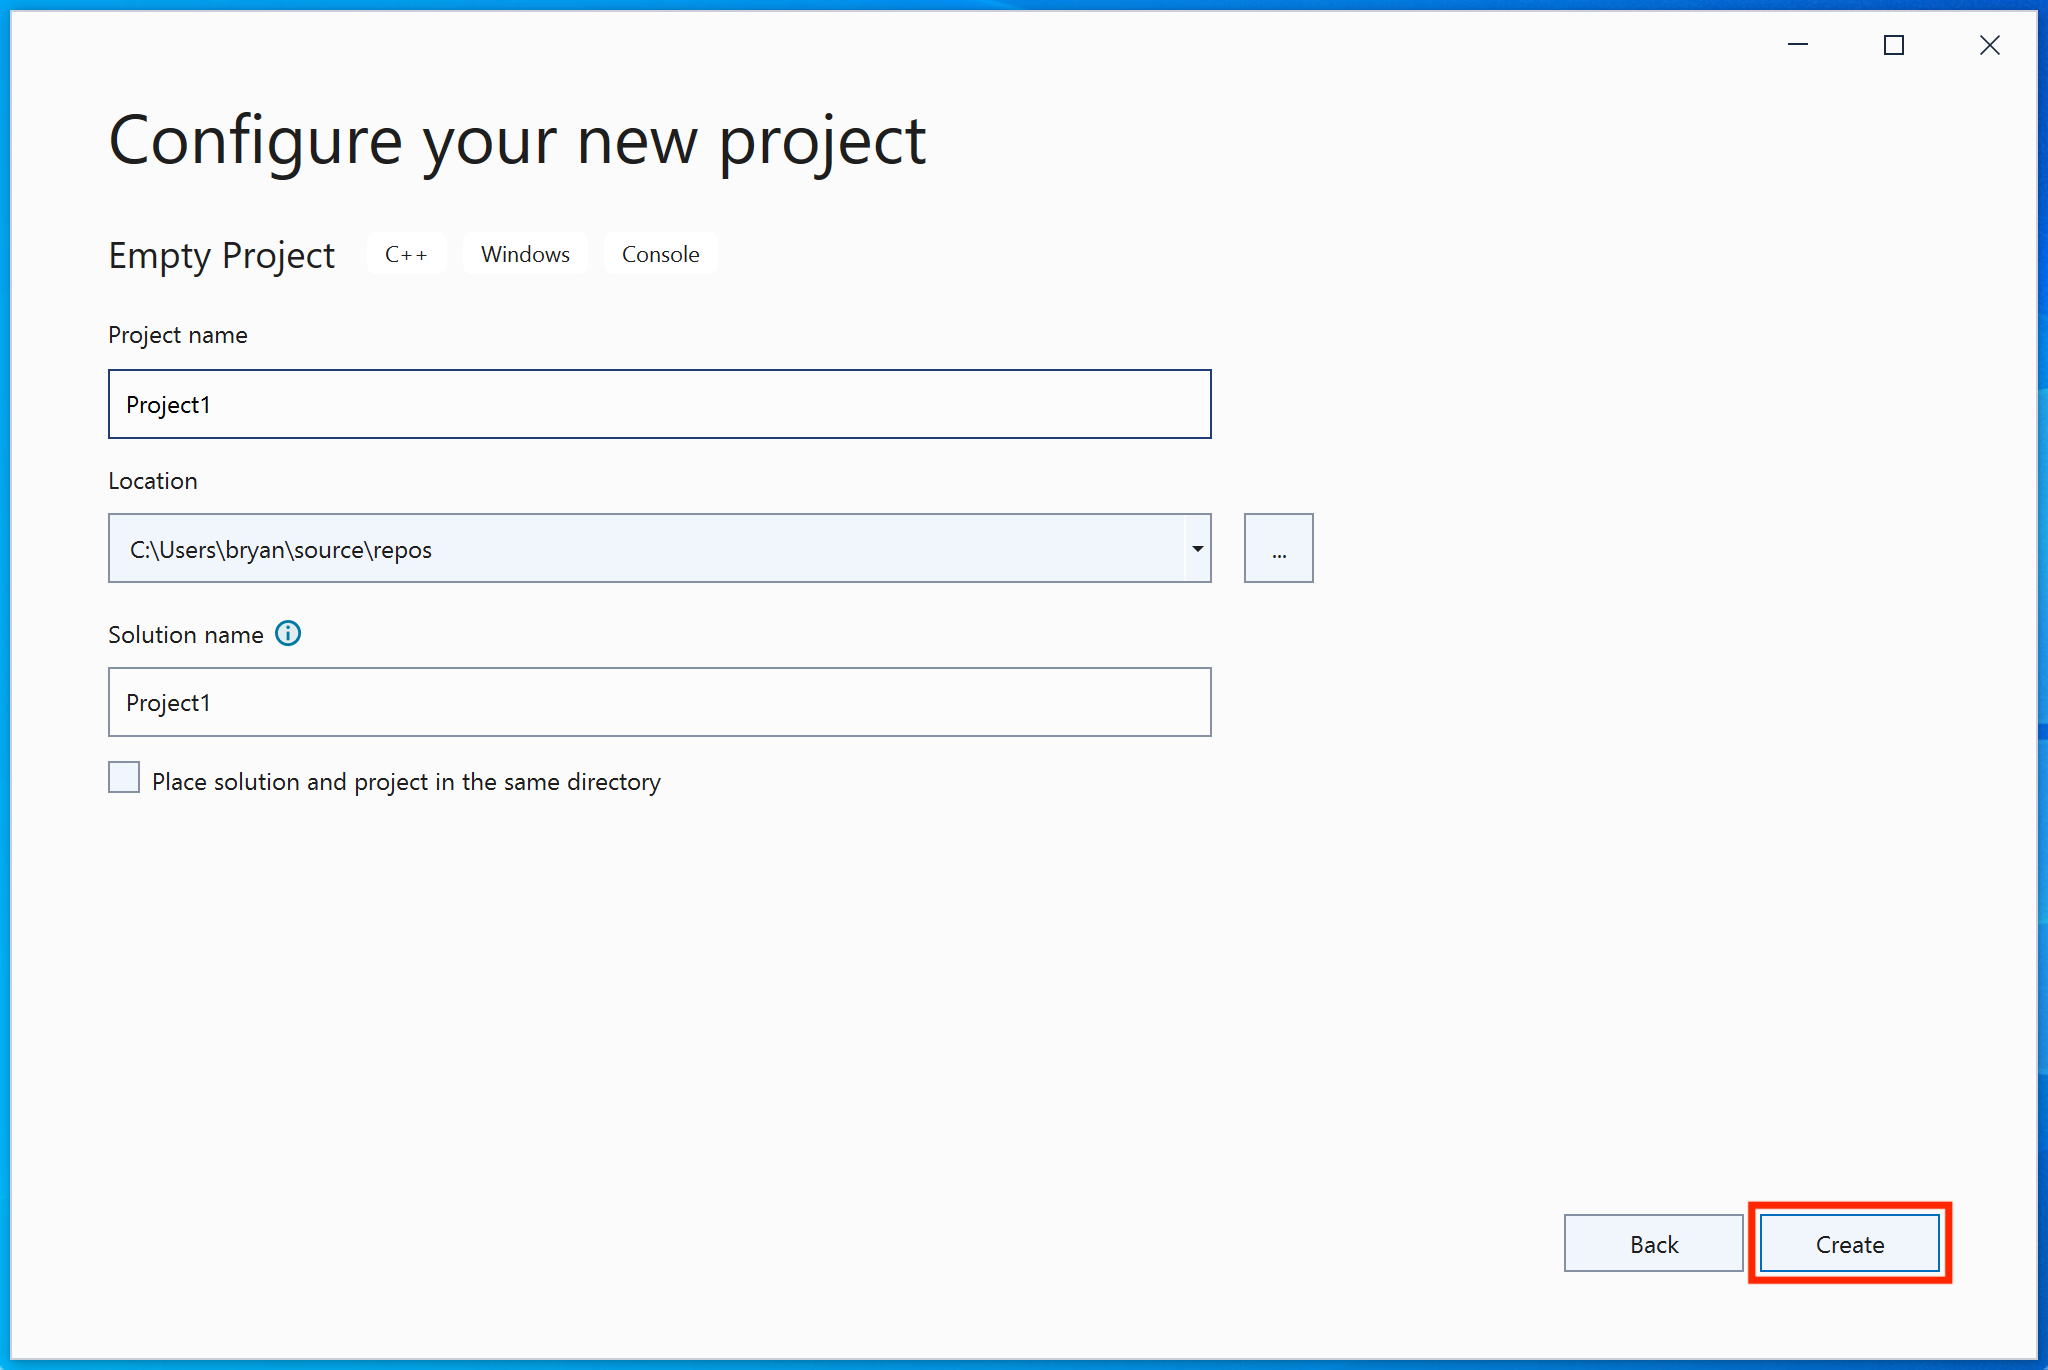This screenshot has height=1370, width=2048.
Task: Tick the same directory checkbox
Action: (x=124, y=778)
